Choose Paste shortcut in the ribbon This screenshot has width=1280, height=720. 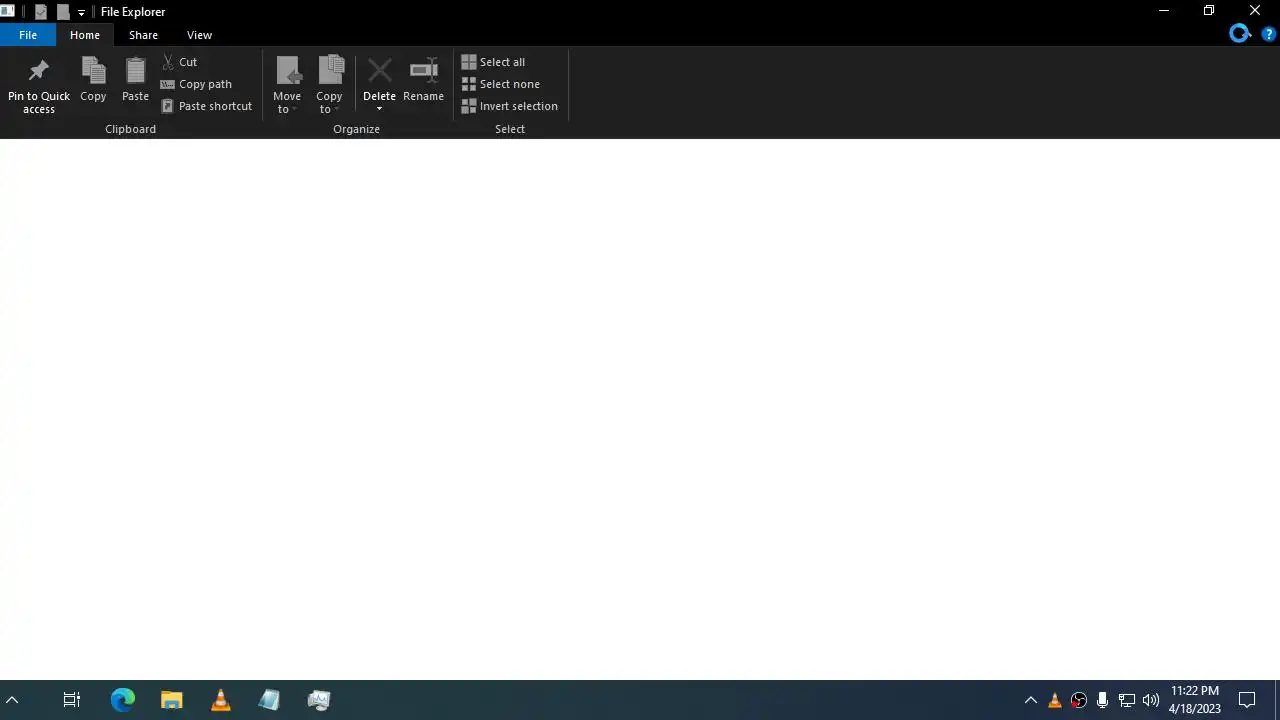tap(206, 106)
